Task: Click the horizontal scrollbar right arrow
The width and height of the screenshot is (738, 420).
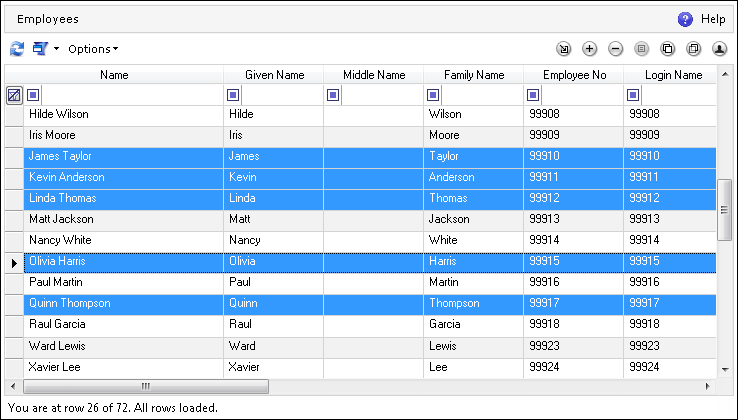Action: [707, 387]
